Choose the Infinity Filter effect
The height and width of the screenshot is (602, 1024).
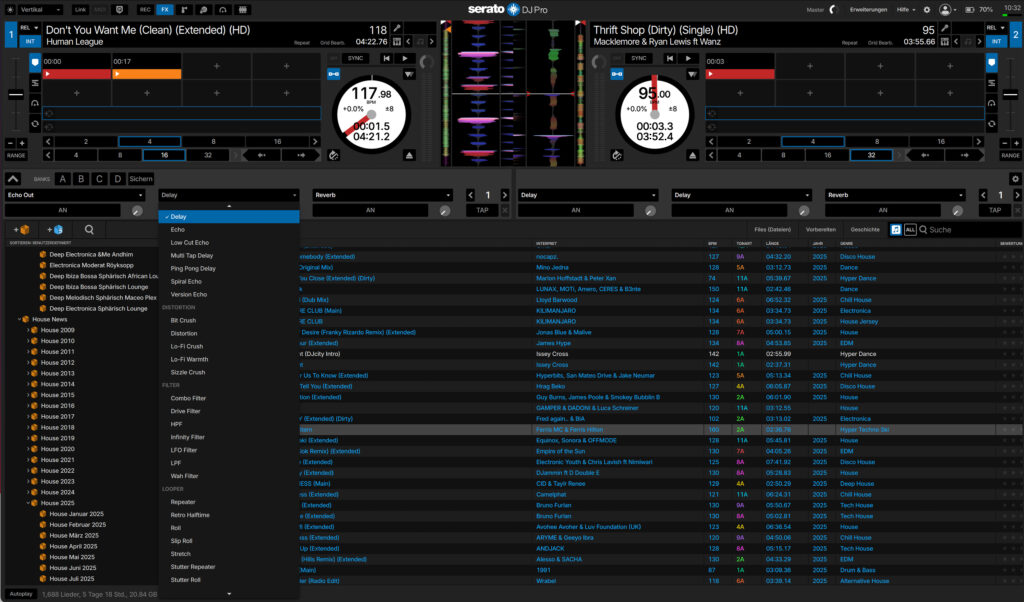pos(187,437)
